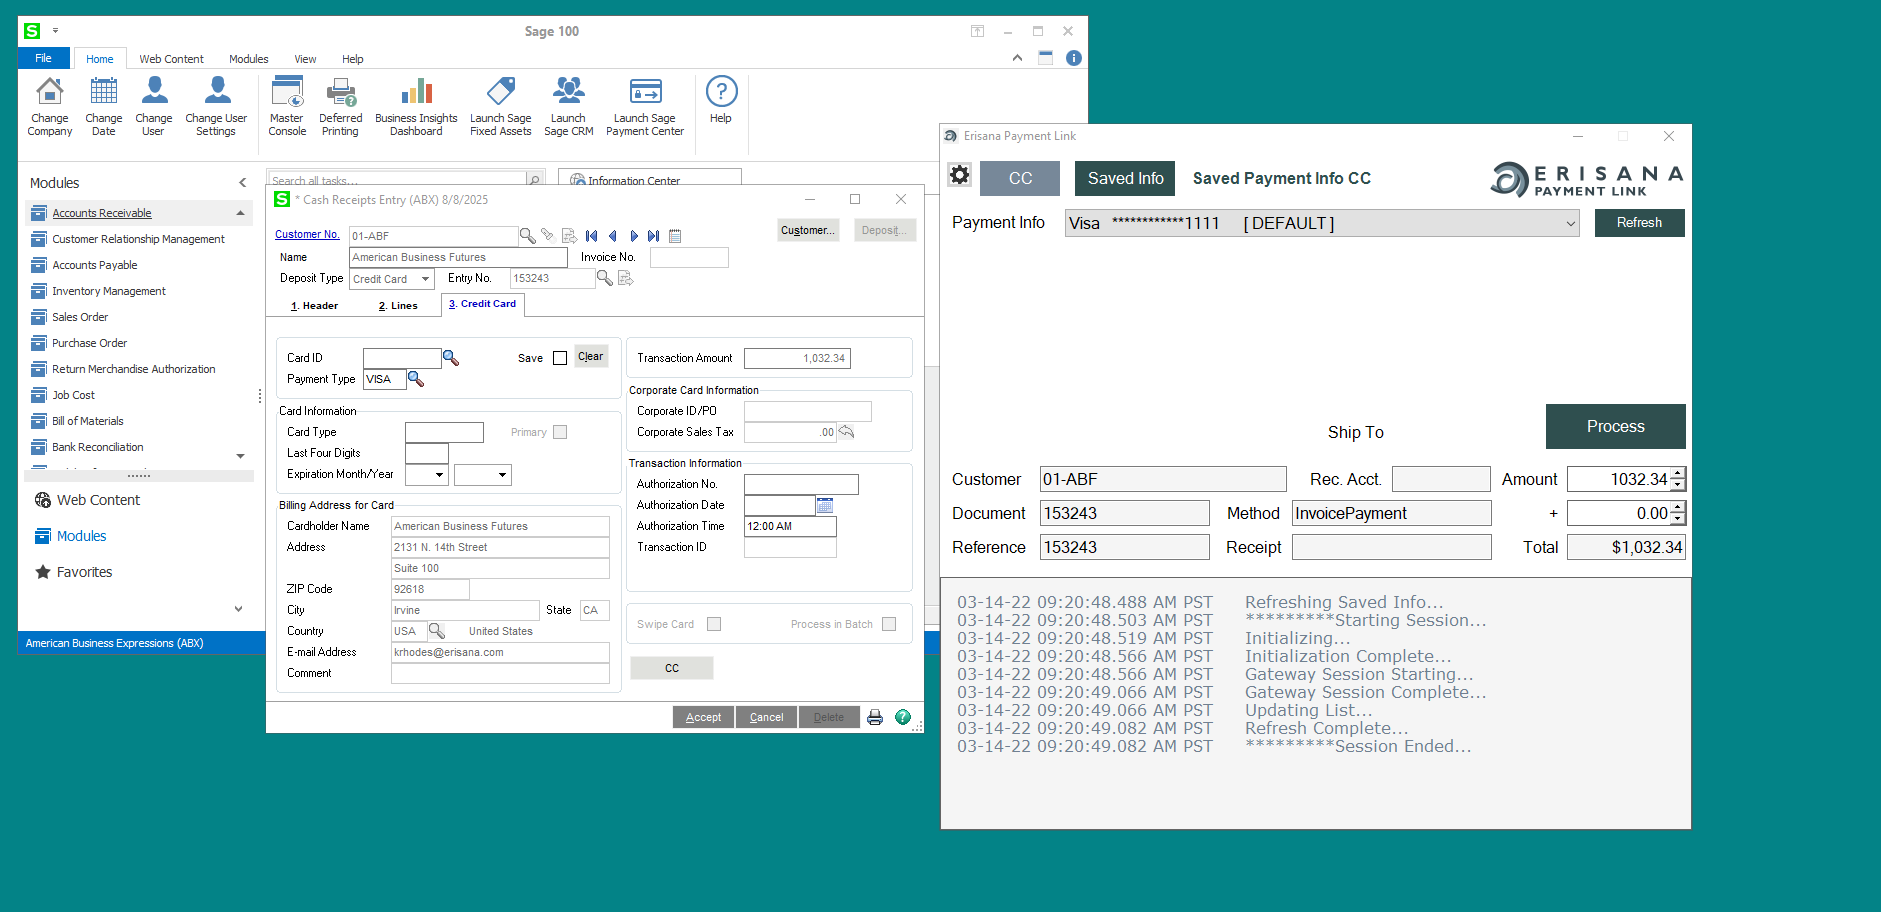This screenshot has width=1881, height=912.
Task: Open Change User Settings
Action: (216, 106)
